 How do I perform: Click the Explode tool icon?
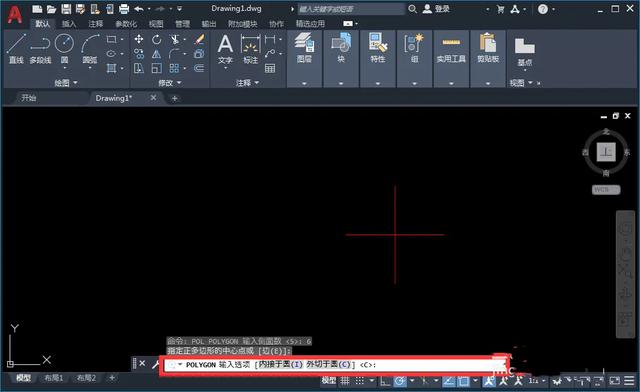[x=199, y=53]
